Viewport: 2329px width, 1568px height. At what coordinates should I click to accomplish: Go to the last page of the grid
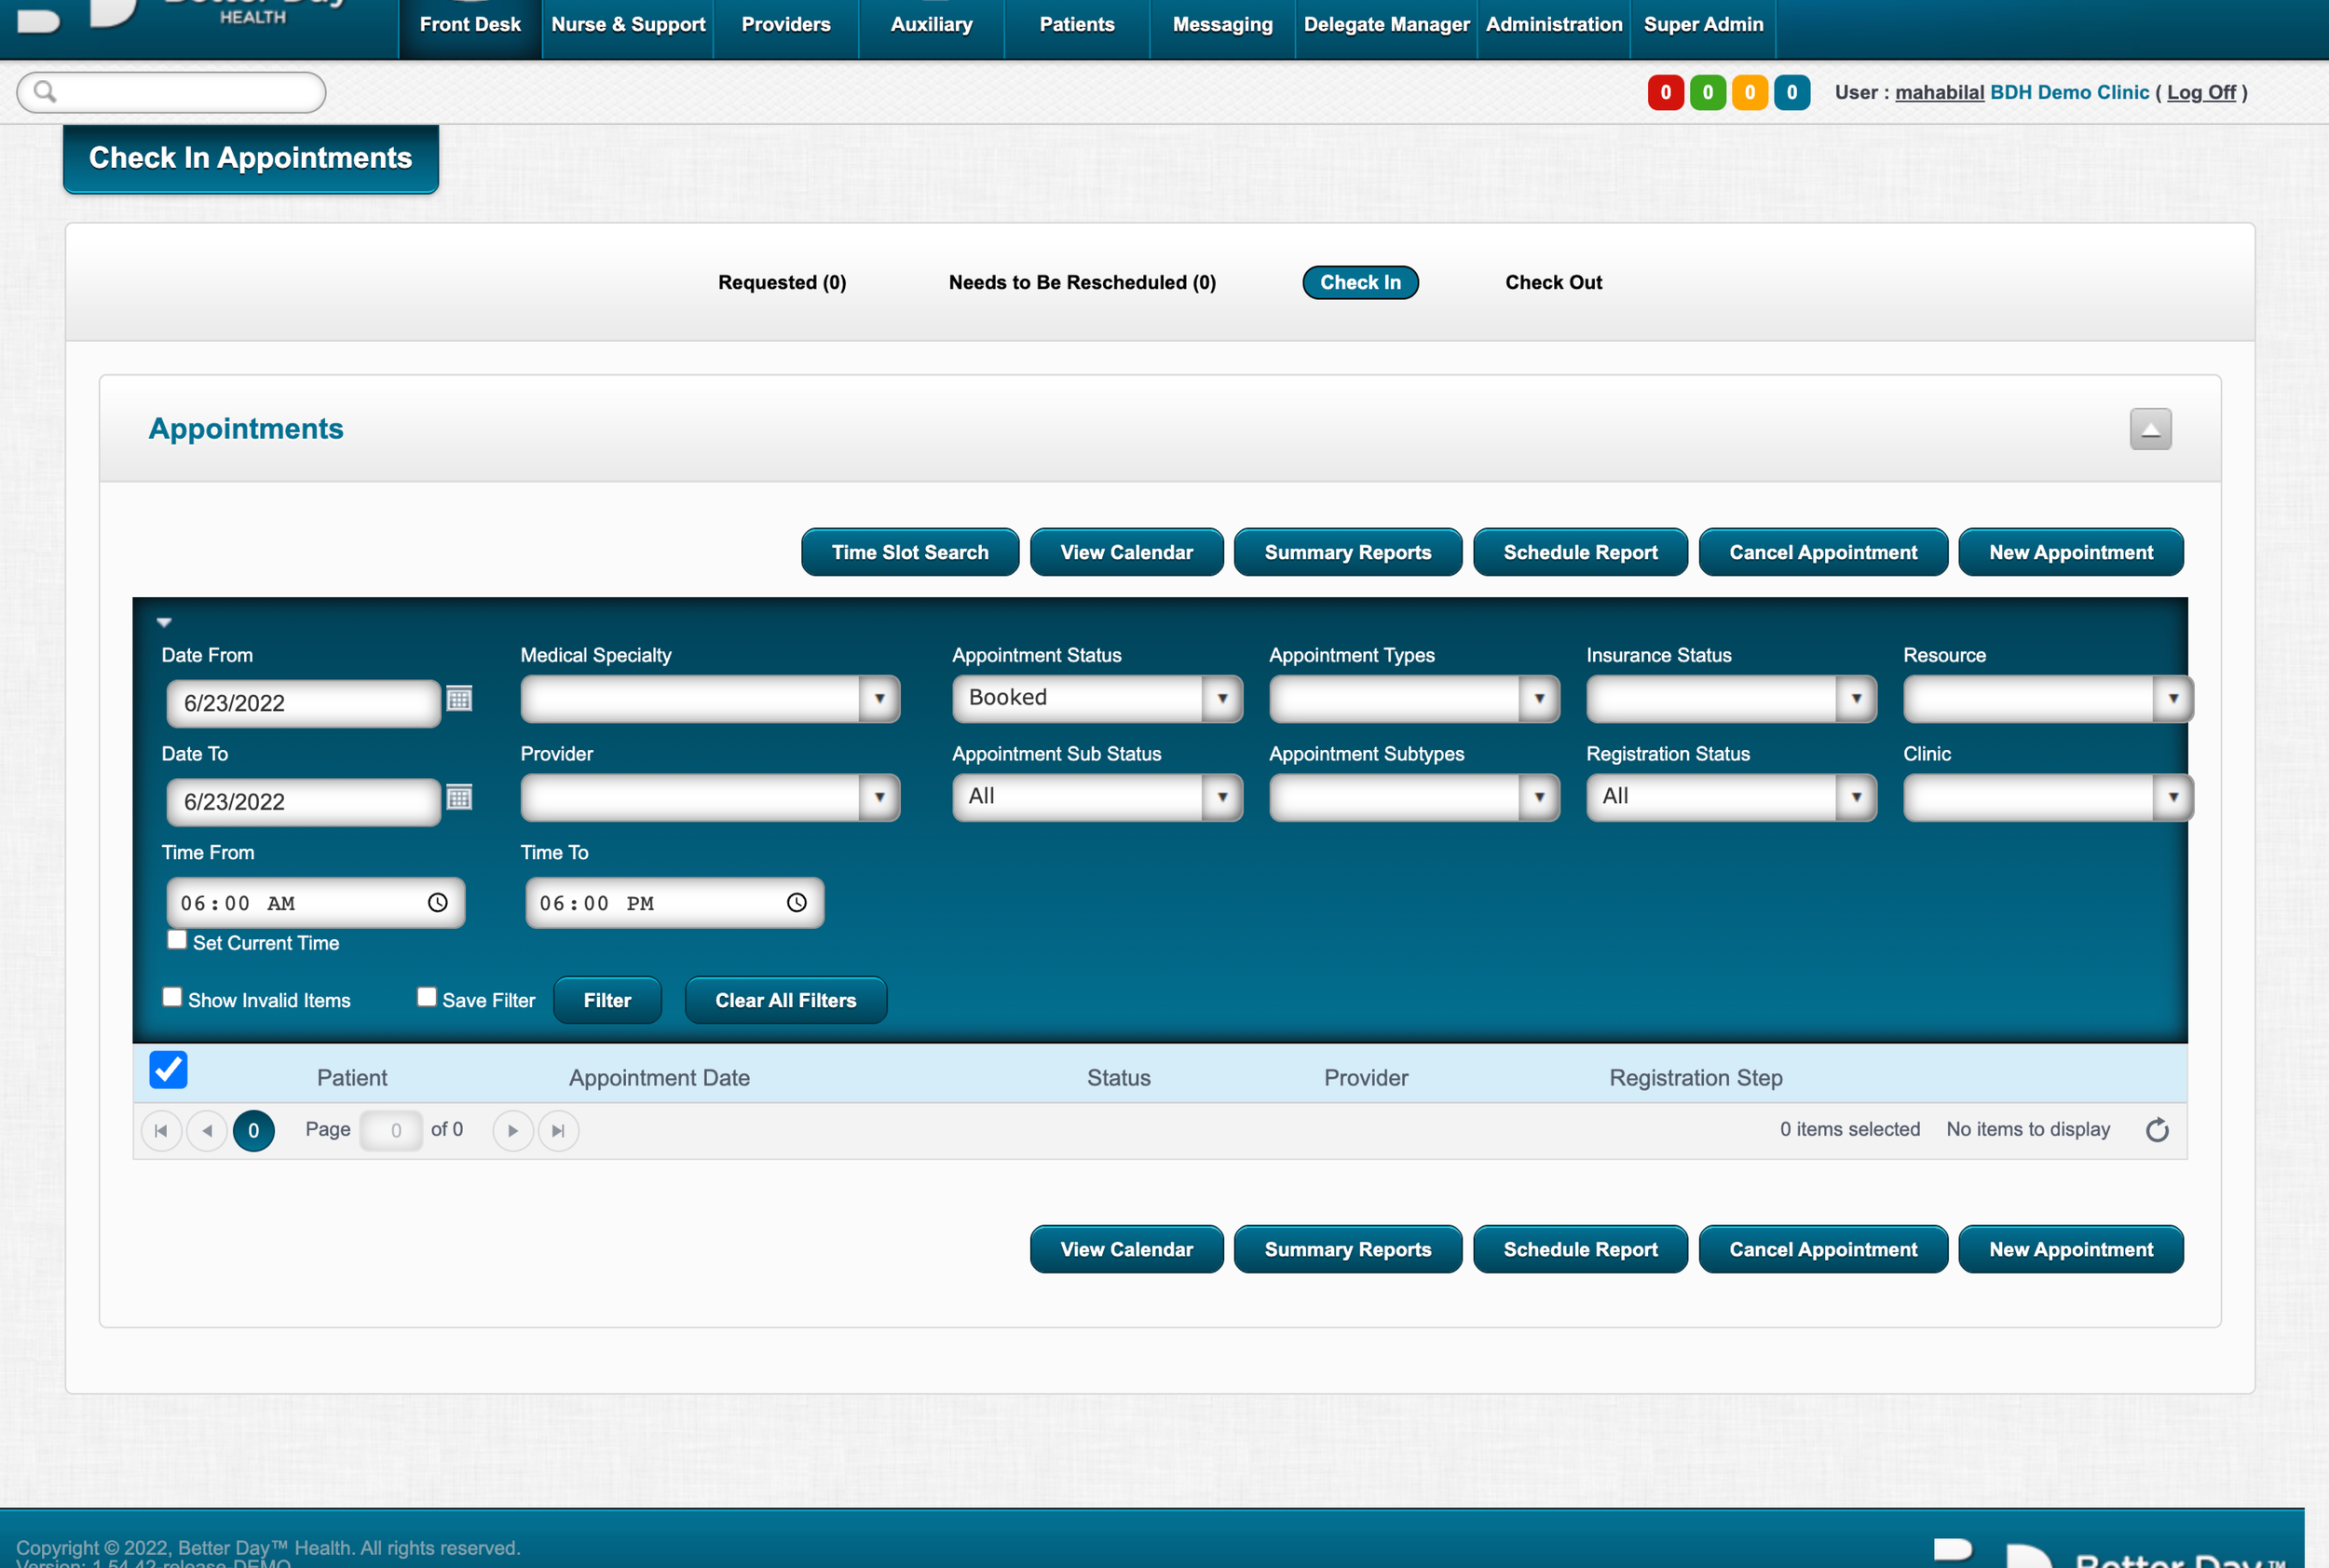(x=558, y=1131)
